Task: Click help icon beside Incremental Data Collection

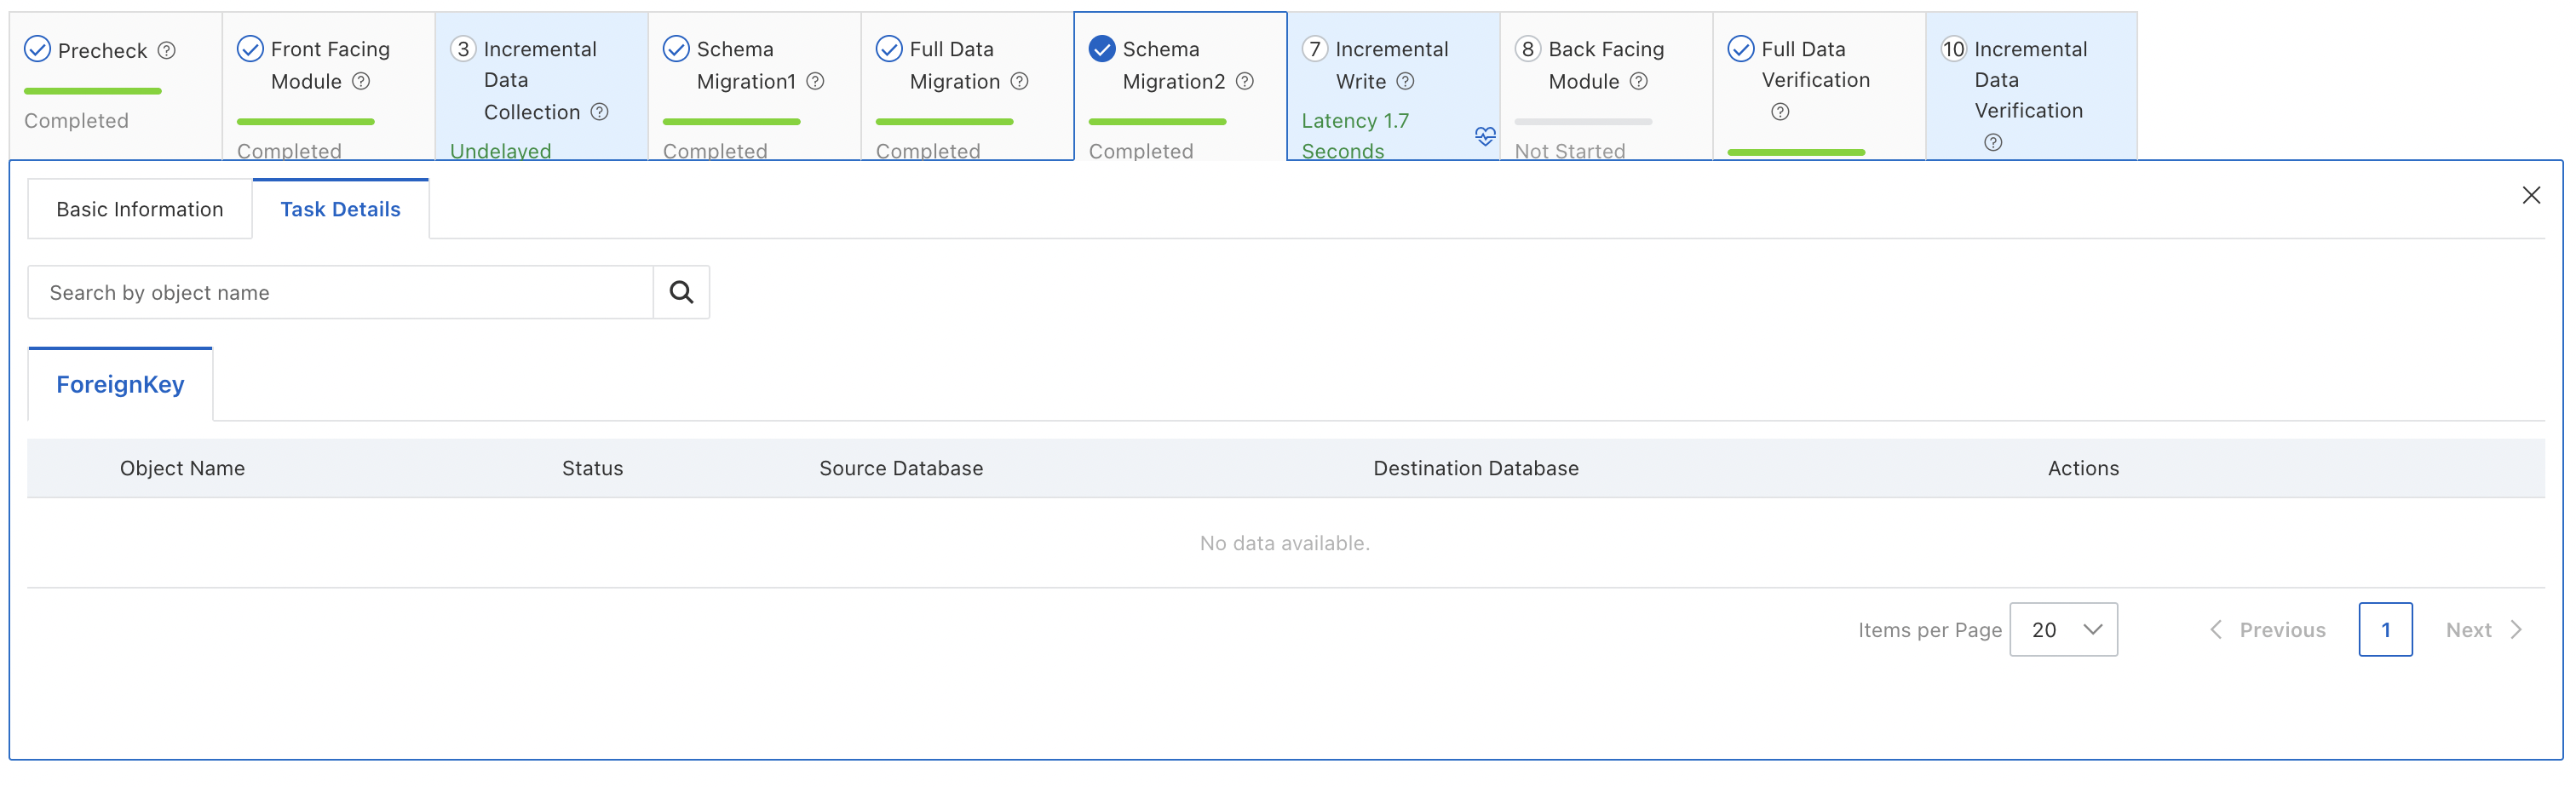Action: tap(599, 112)
